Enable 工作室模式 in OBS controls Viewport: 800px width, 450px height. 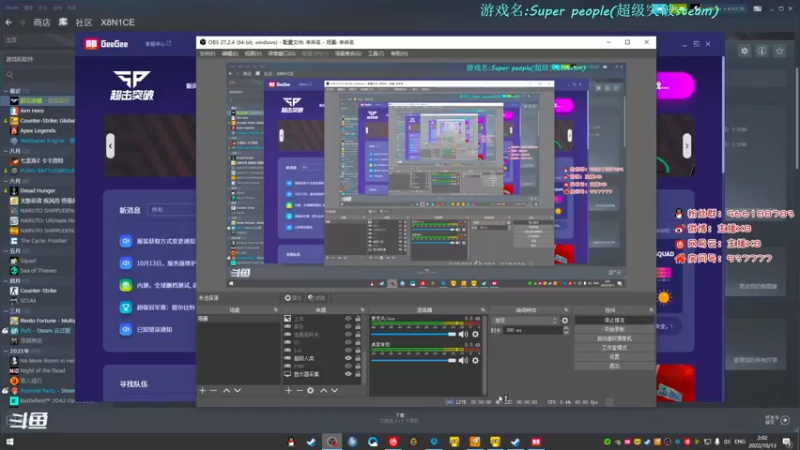coord(614,348)
